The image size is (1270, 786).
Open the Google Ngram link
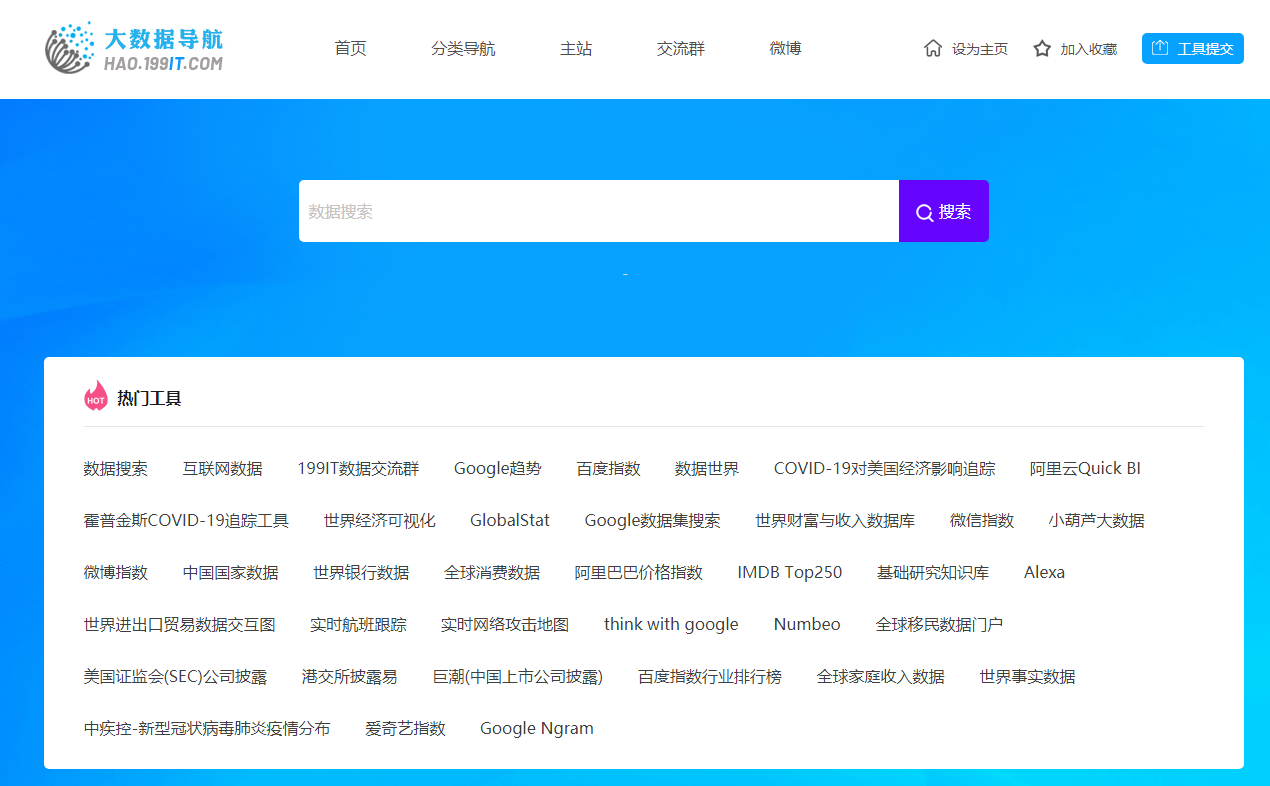(x=536, y=728)
